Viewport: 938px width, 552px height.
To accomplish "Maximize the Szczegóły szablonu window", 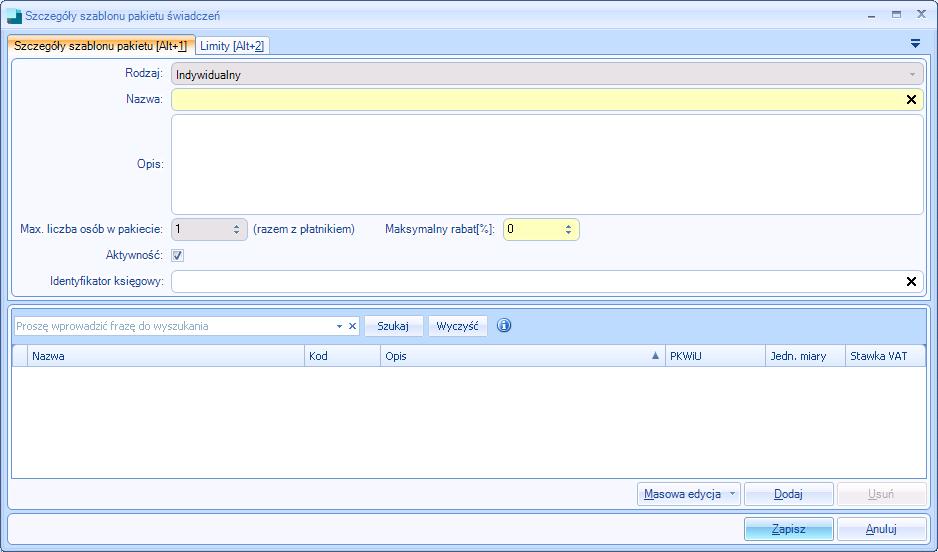I will click(896, 15).
